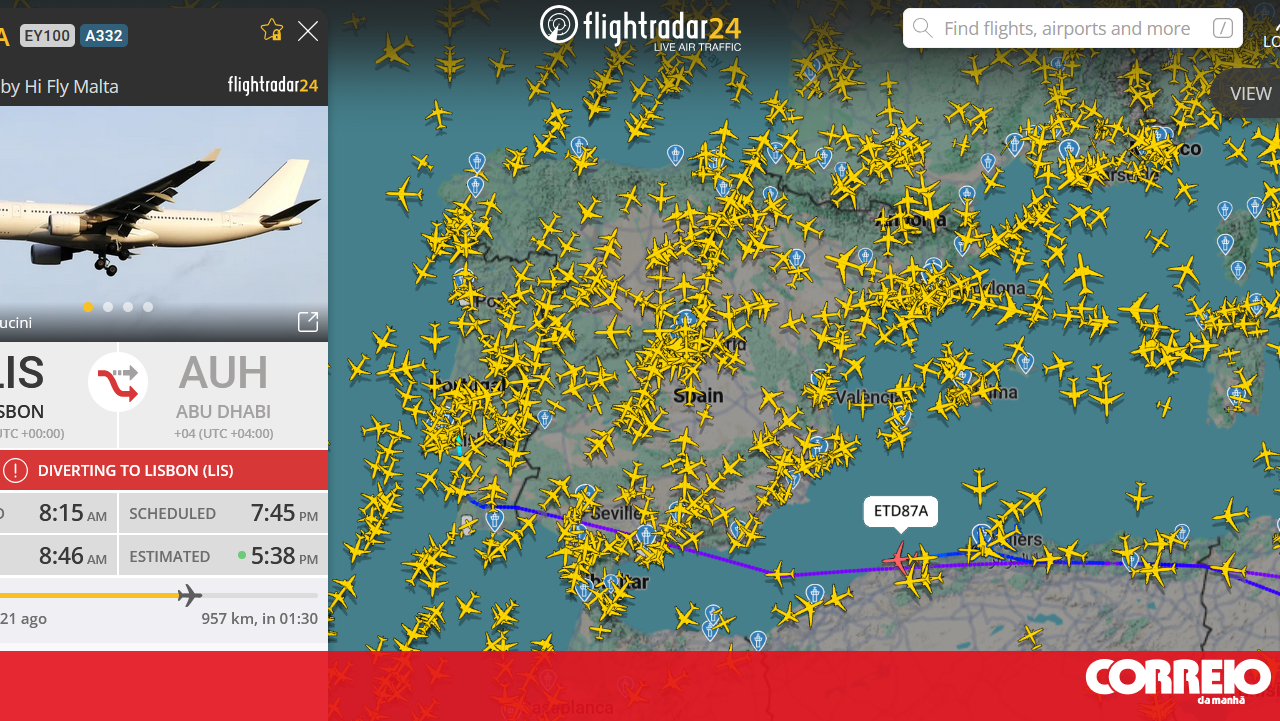Screen dimensions: 1280x721
Task: Click the slash shortcut key icon
Action: [x=1222, y=28]
